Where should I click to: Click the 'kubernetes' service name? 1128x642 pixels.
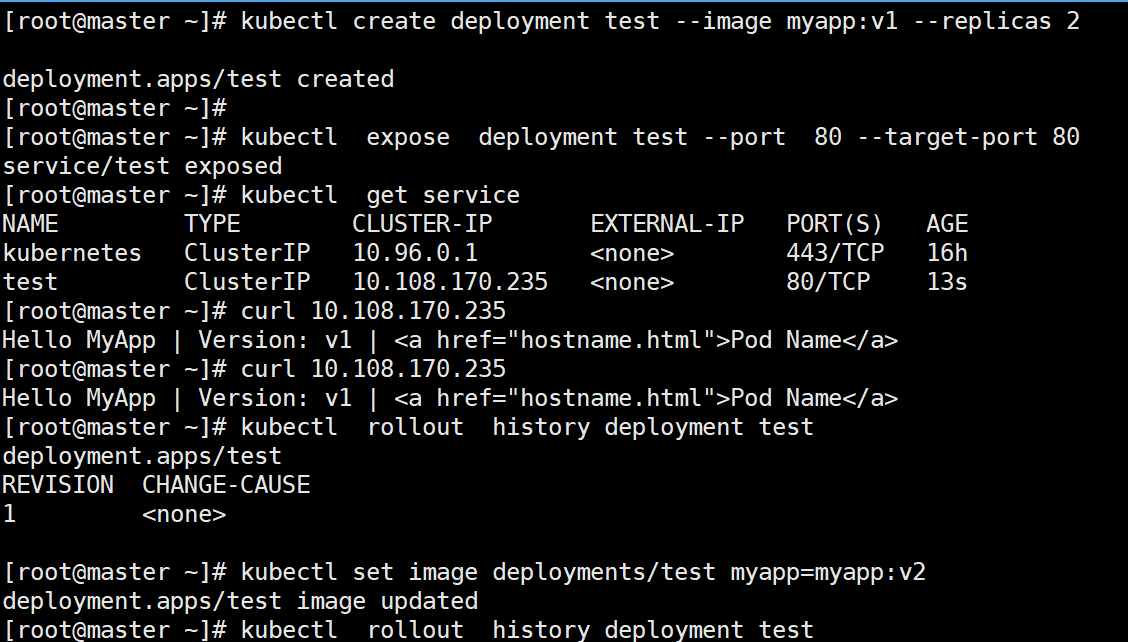pyautogui.click(x=72, y=253)
